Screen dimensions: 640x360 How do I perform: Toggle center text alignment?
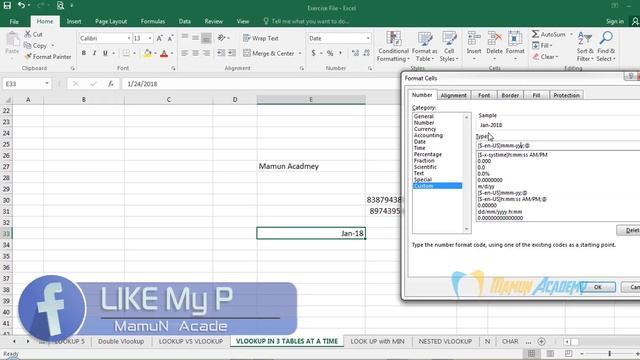pyautogui.click(x=196, y=53)
